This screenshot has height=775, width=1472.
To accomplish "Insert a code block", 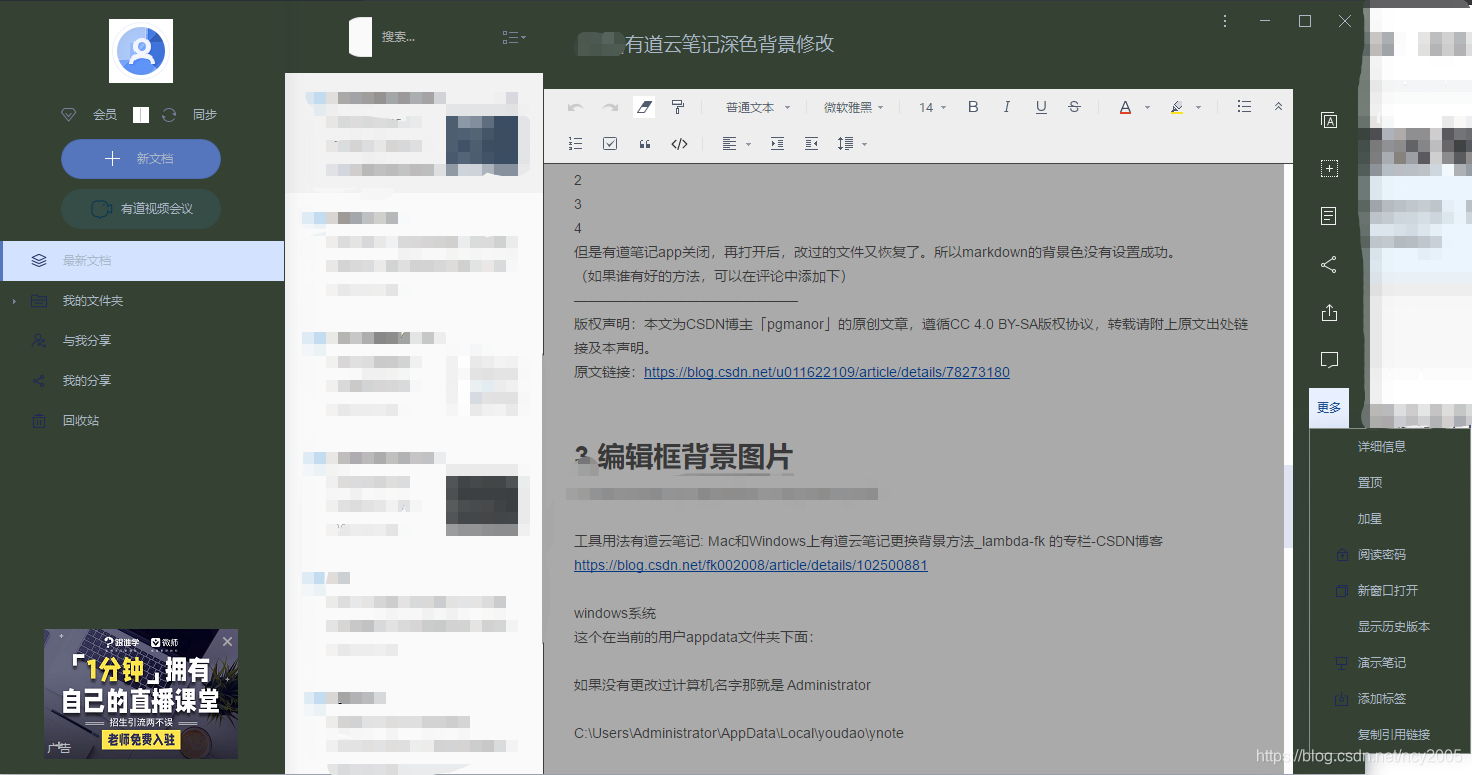I will coord(679,143).
